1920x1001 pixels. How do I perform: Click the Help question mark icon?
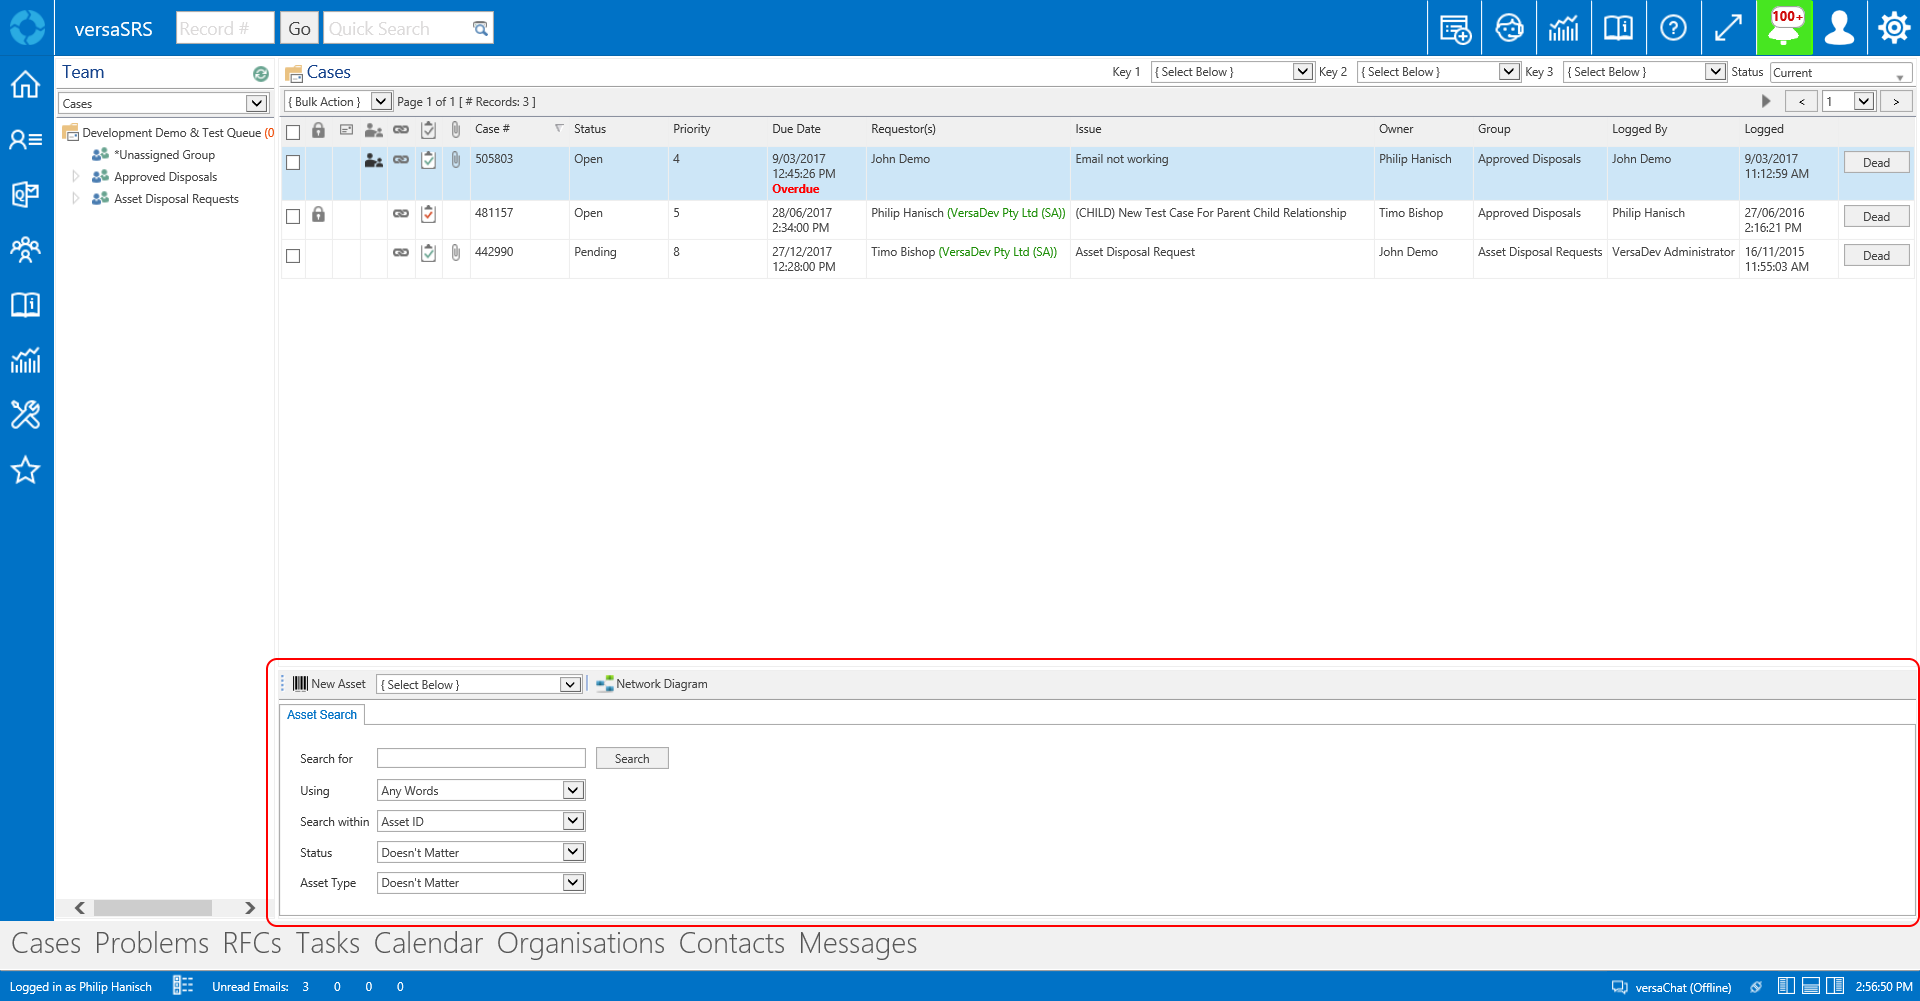[1673, 27]
